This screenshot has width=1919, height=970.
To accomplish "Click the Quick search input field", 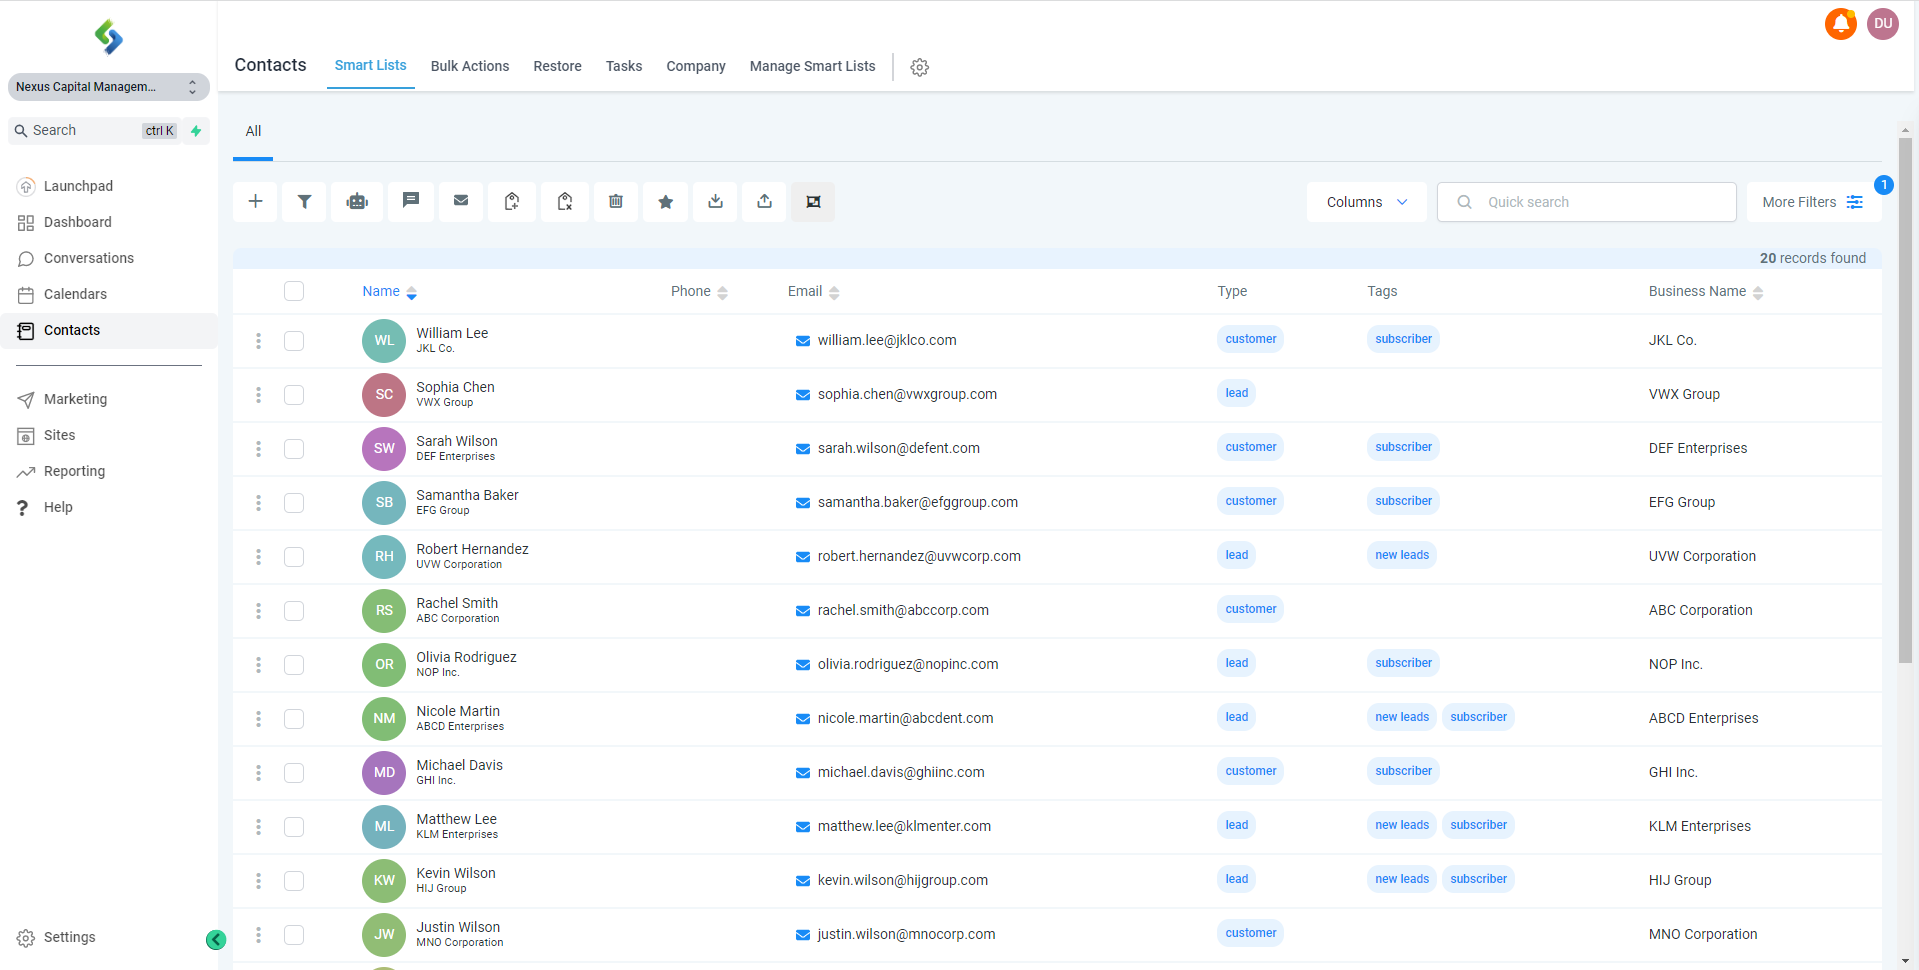I will pyautogui.click(x=1600, y=202).
